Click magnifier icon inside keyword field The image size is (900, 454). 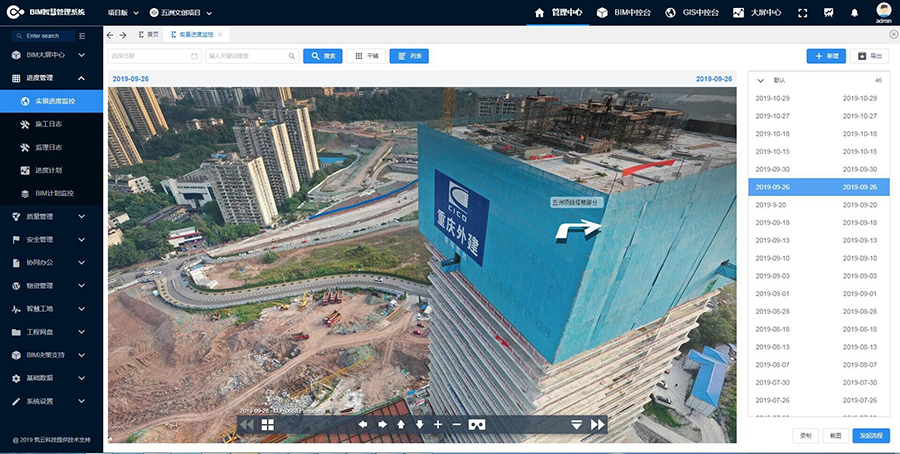292,56
